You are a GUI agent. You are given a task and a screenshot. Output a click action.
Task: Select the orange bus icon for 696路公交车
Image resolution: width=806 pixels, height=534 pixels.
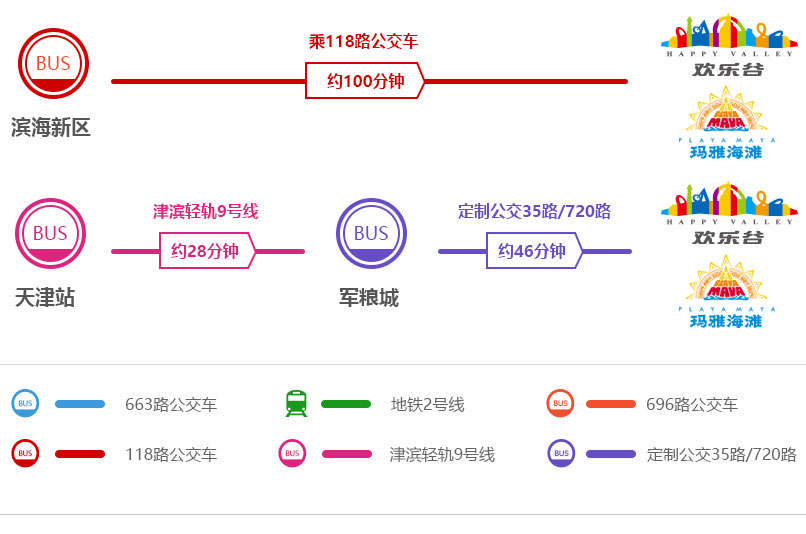pos(560,403)
